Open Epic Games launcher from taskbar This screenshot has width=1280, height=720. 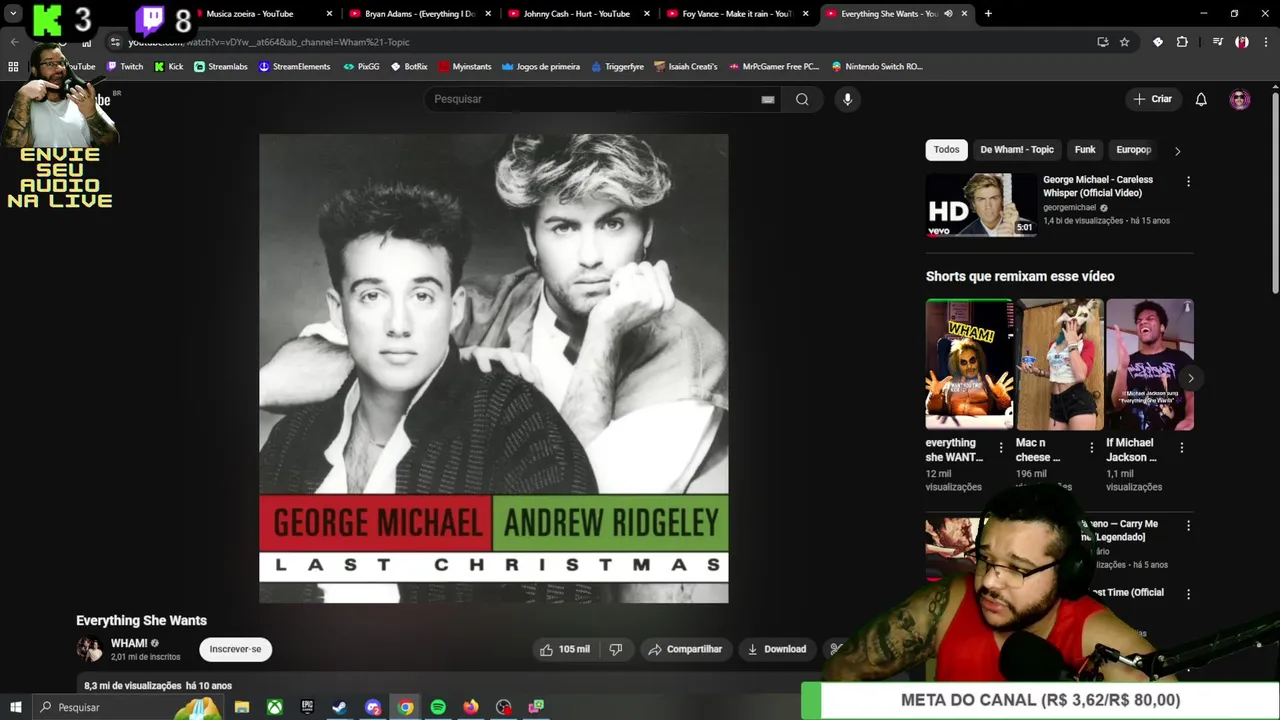coord(307,707)
